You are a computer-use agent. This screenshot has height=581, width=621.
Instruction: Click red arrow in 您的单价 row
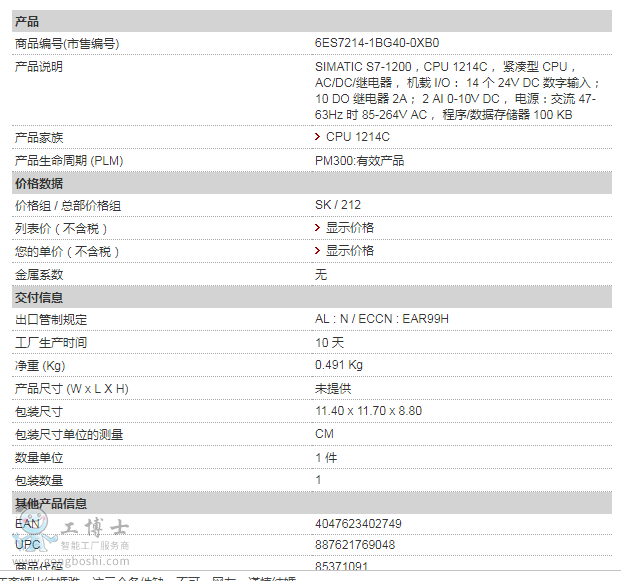[317, 250]
